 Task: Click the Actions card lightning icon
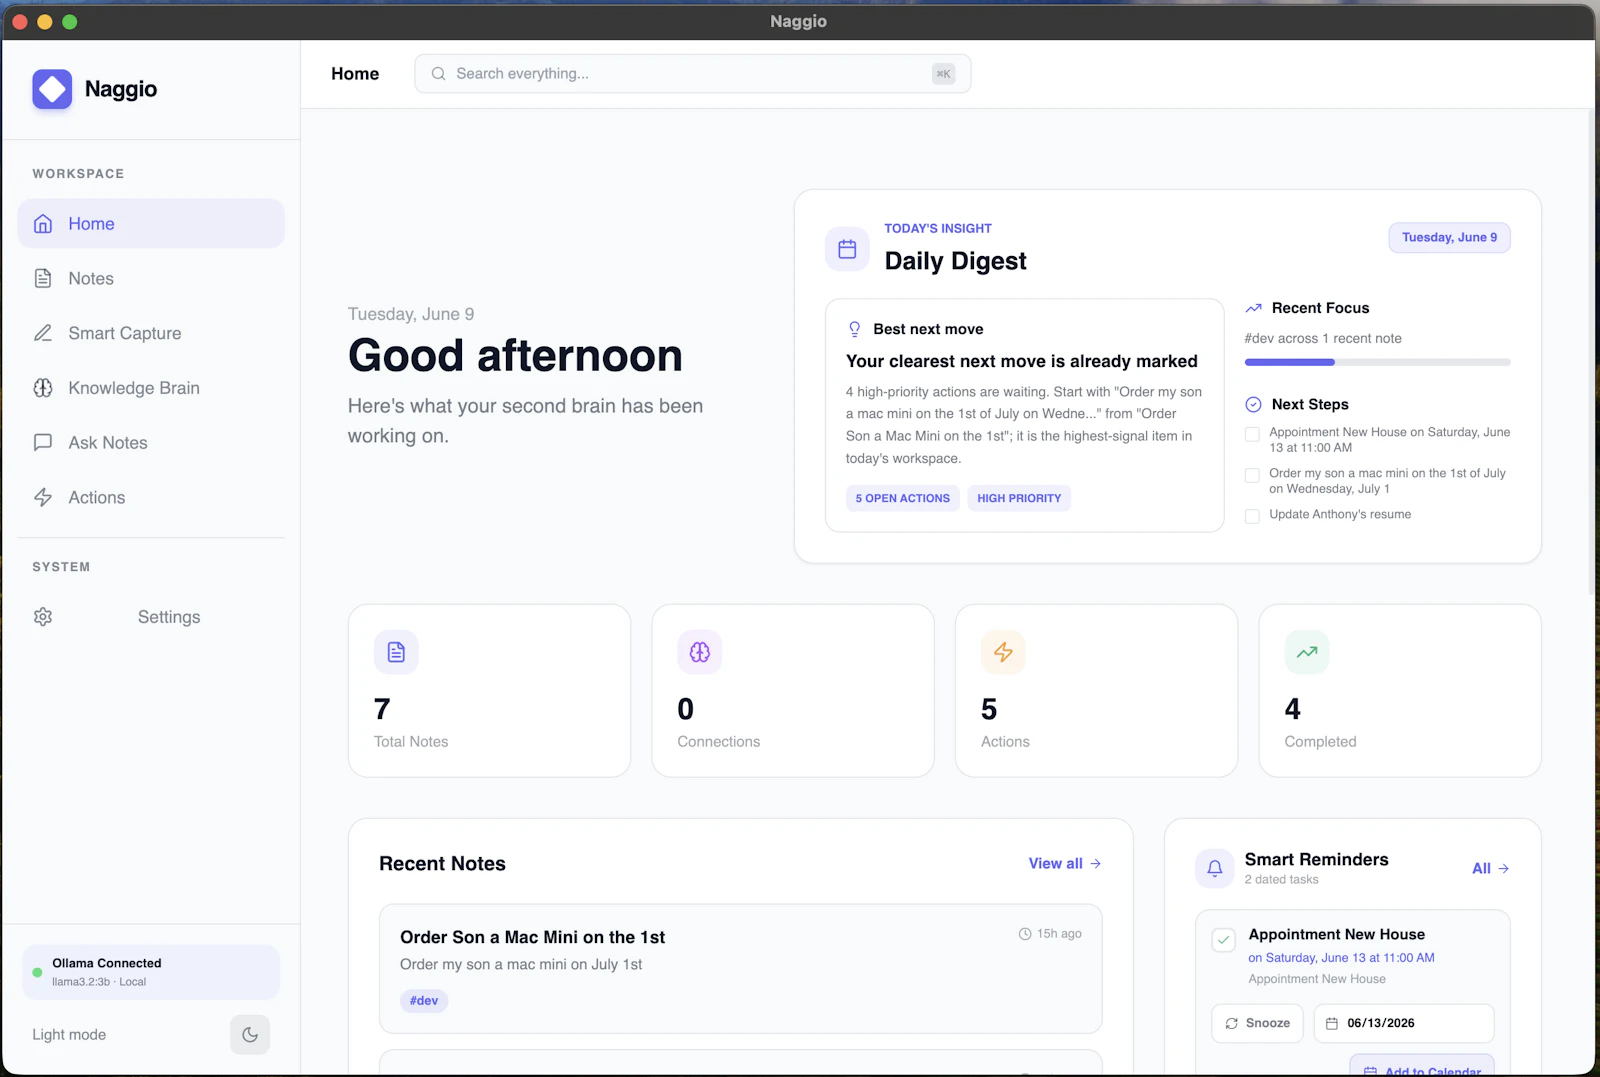point(1003,652)
